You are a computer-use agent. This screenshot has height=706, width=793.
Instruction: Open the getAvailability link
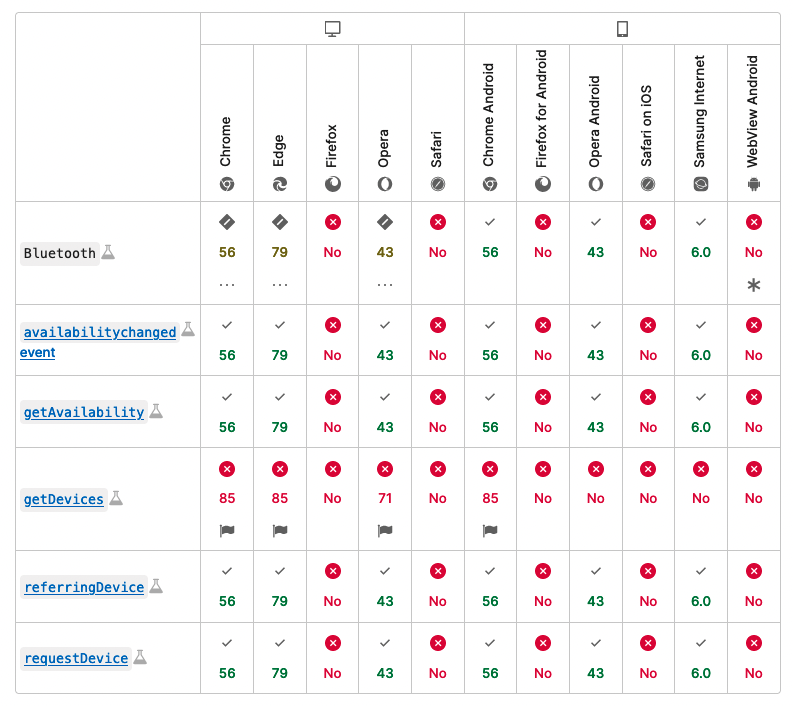(x=84, y=412)
